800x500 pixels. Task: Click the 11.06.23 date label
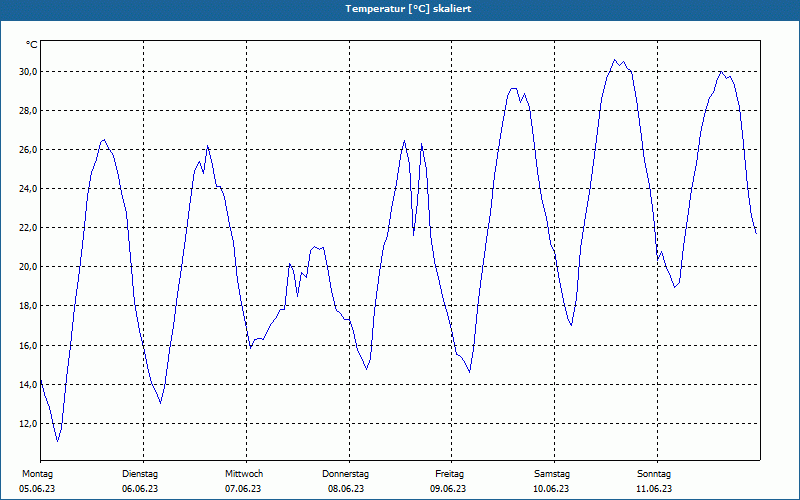tap(654, 489)
